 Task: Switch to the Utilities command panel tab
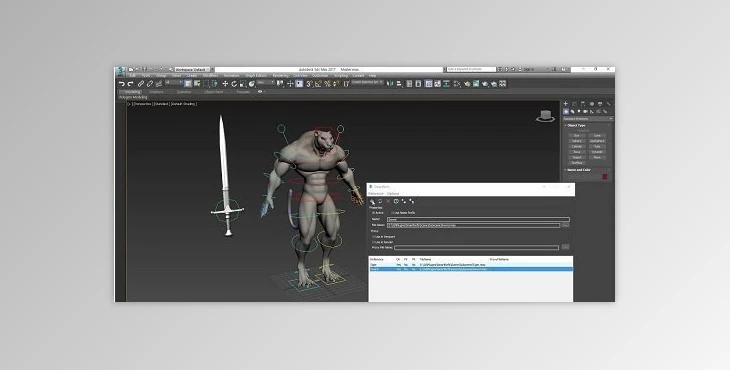tap(609, 104)
